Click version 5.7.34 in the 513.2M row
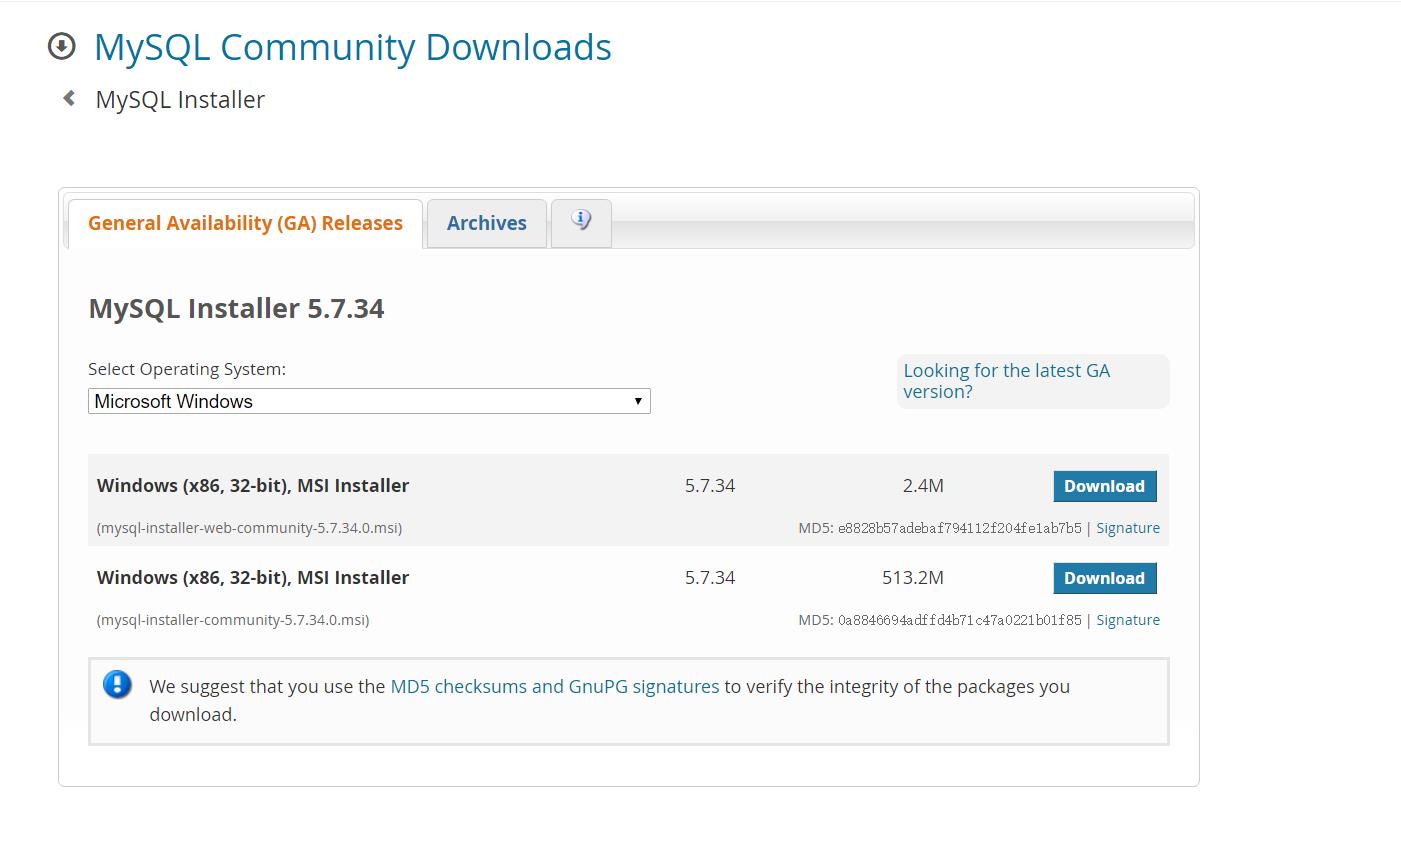This screenshot has height=846, width=1401. (710, 578)
